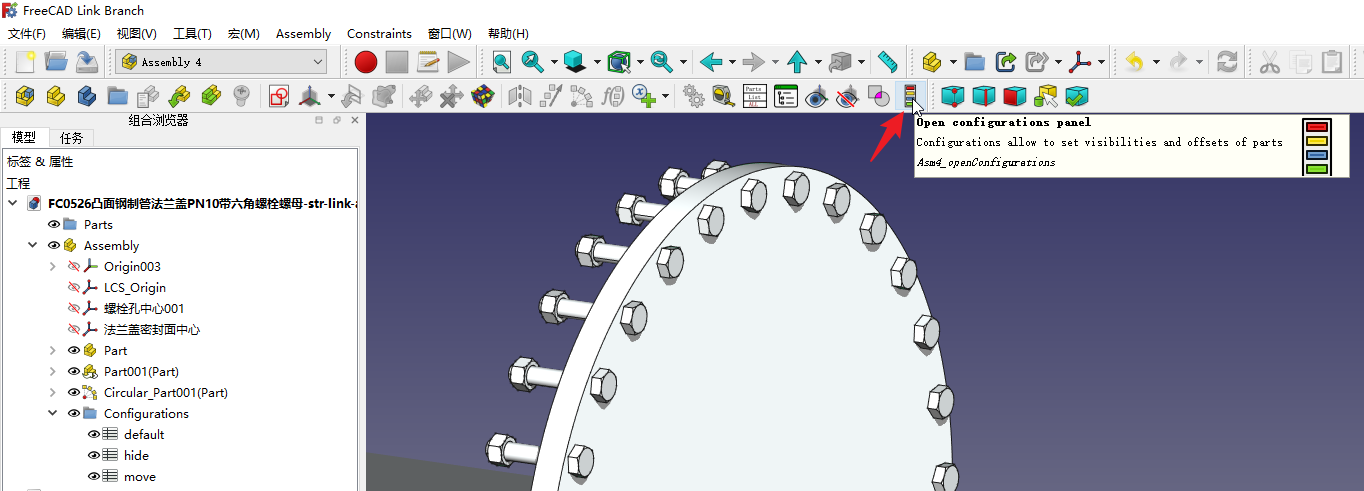This screenshot has width=1364, height=491.
Task: Click the red cube selection filter
Action: coord(1015,96)
